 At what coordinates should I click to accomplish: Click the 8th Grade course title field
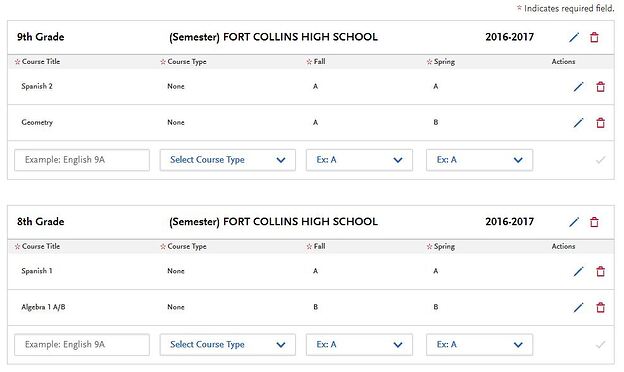coord(82,345)
